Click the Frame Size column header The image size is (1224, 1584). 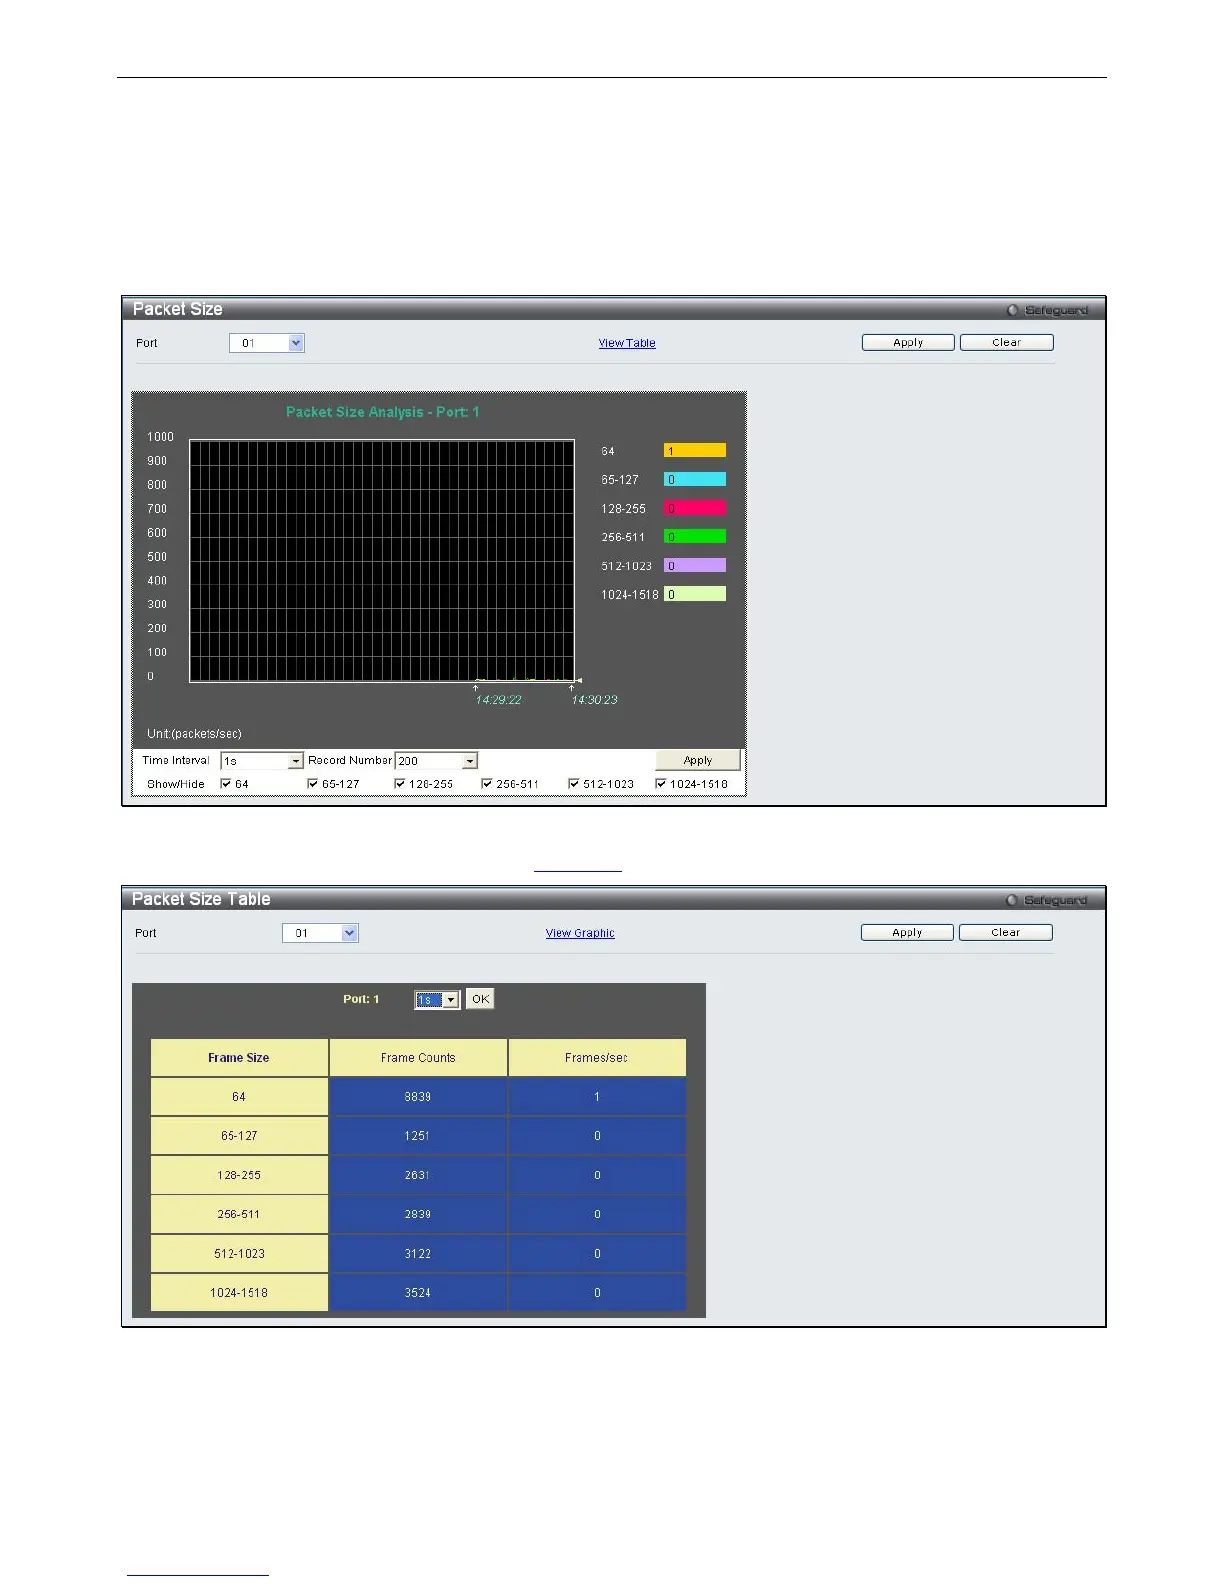point(239,1058)
